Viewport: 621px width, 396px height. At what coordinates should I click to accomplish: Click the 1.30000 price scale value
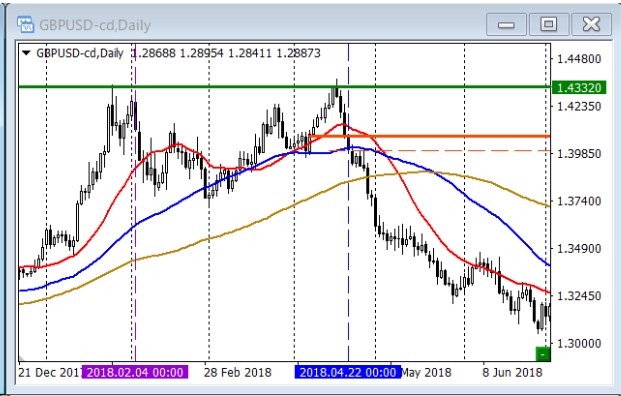click(x=579, y=343)
